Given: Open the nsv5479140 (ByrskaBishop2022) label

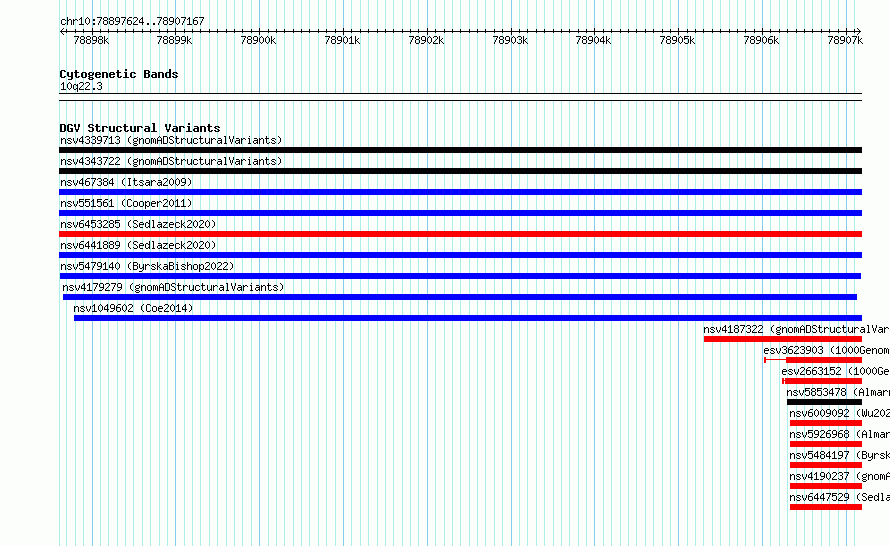Looking at the screenshot, I should (x=147, y=266).
